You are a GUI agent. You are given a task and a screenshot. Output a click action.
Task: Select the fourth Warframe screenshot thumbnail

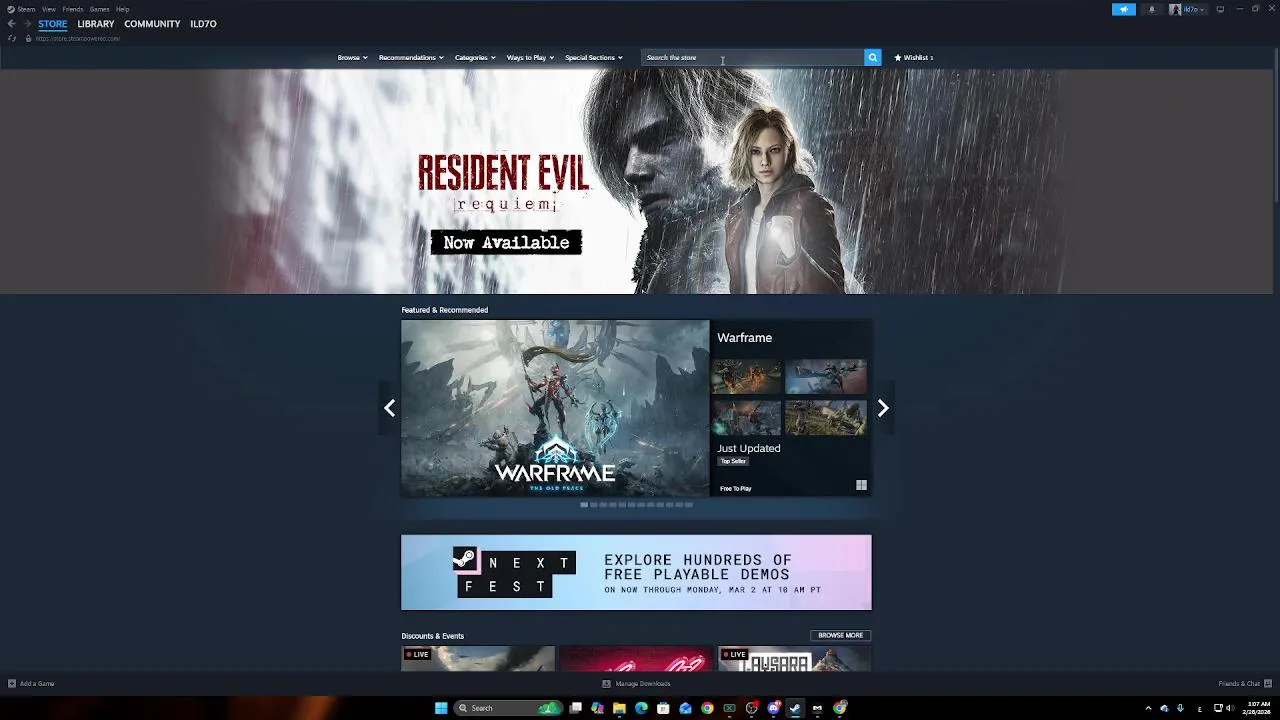pos(826,417)
